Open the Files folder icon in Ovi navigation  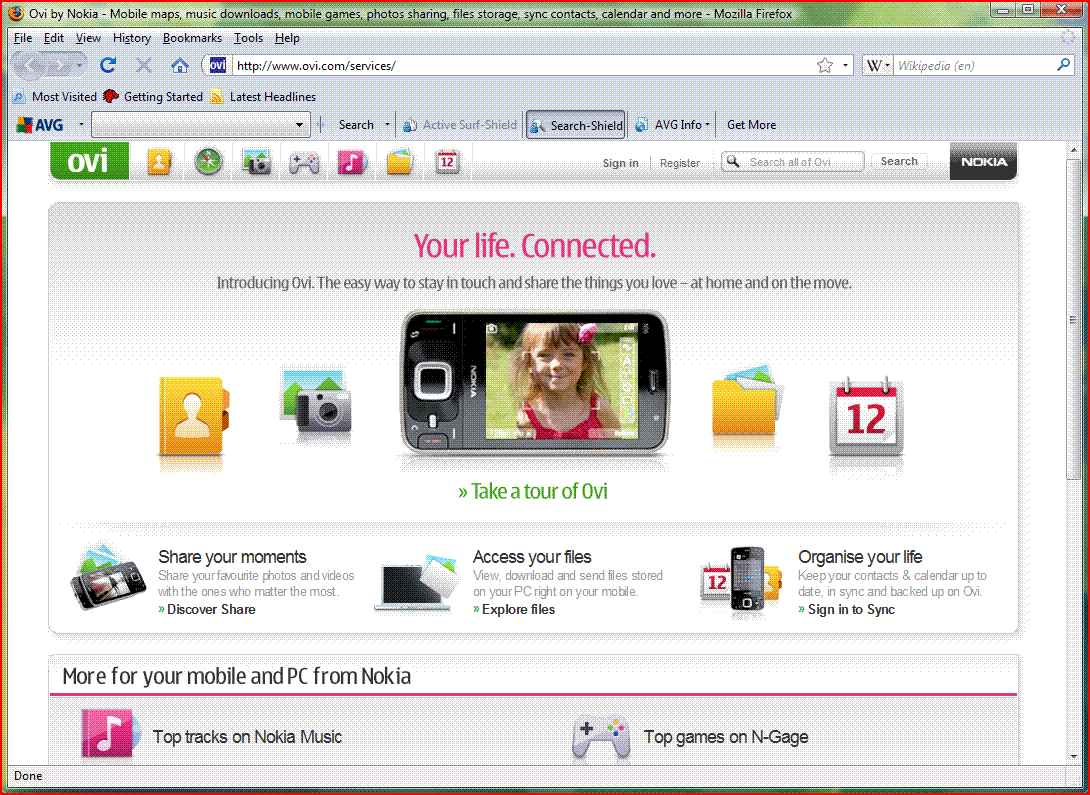[x=400, y=163]
